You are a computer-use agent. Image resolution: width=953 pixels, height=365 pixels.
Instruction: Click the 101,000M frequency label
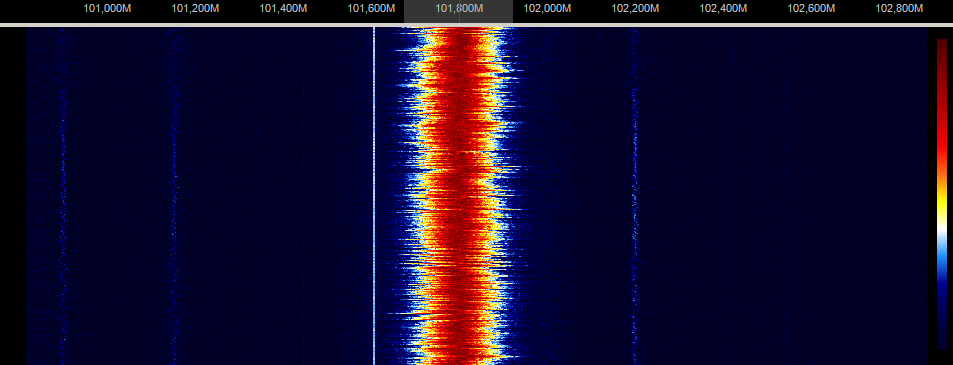point(108,9)
